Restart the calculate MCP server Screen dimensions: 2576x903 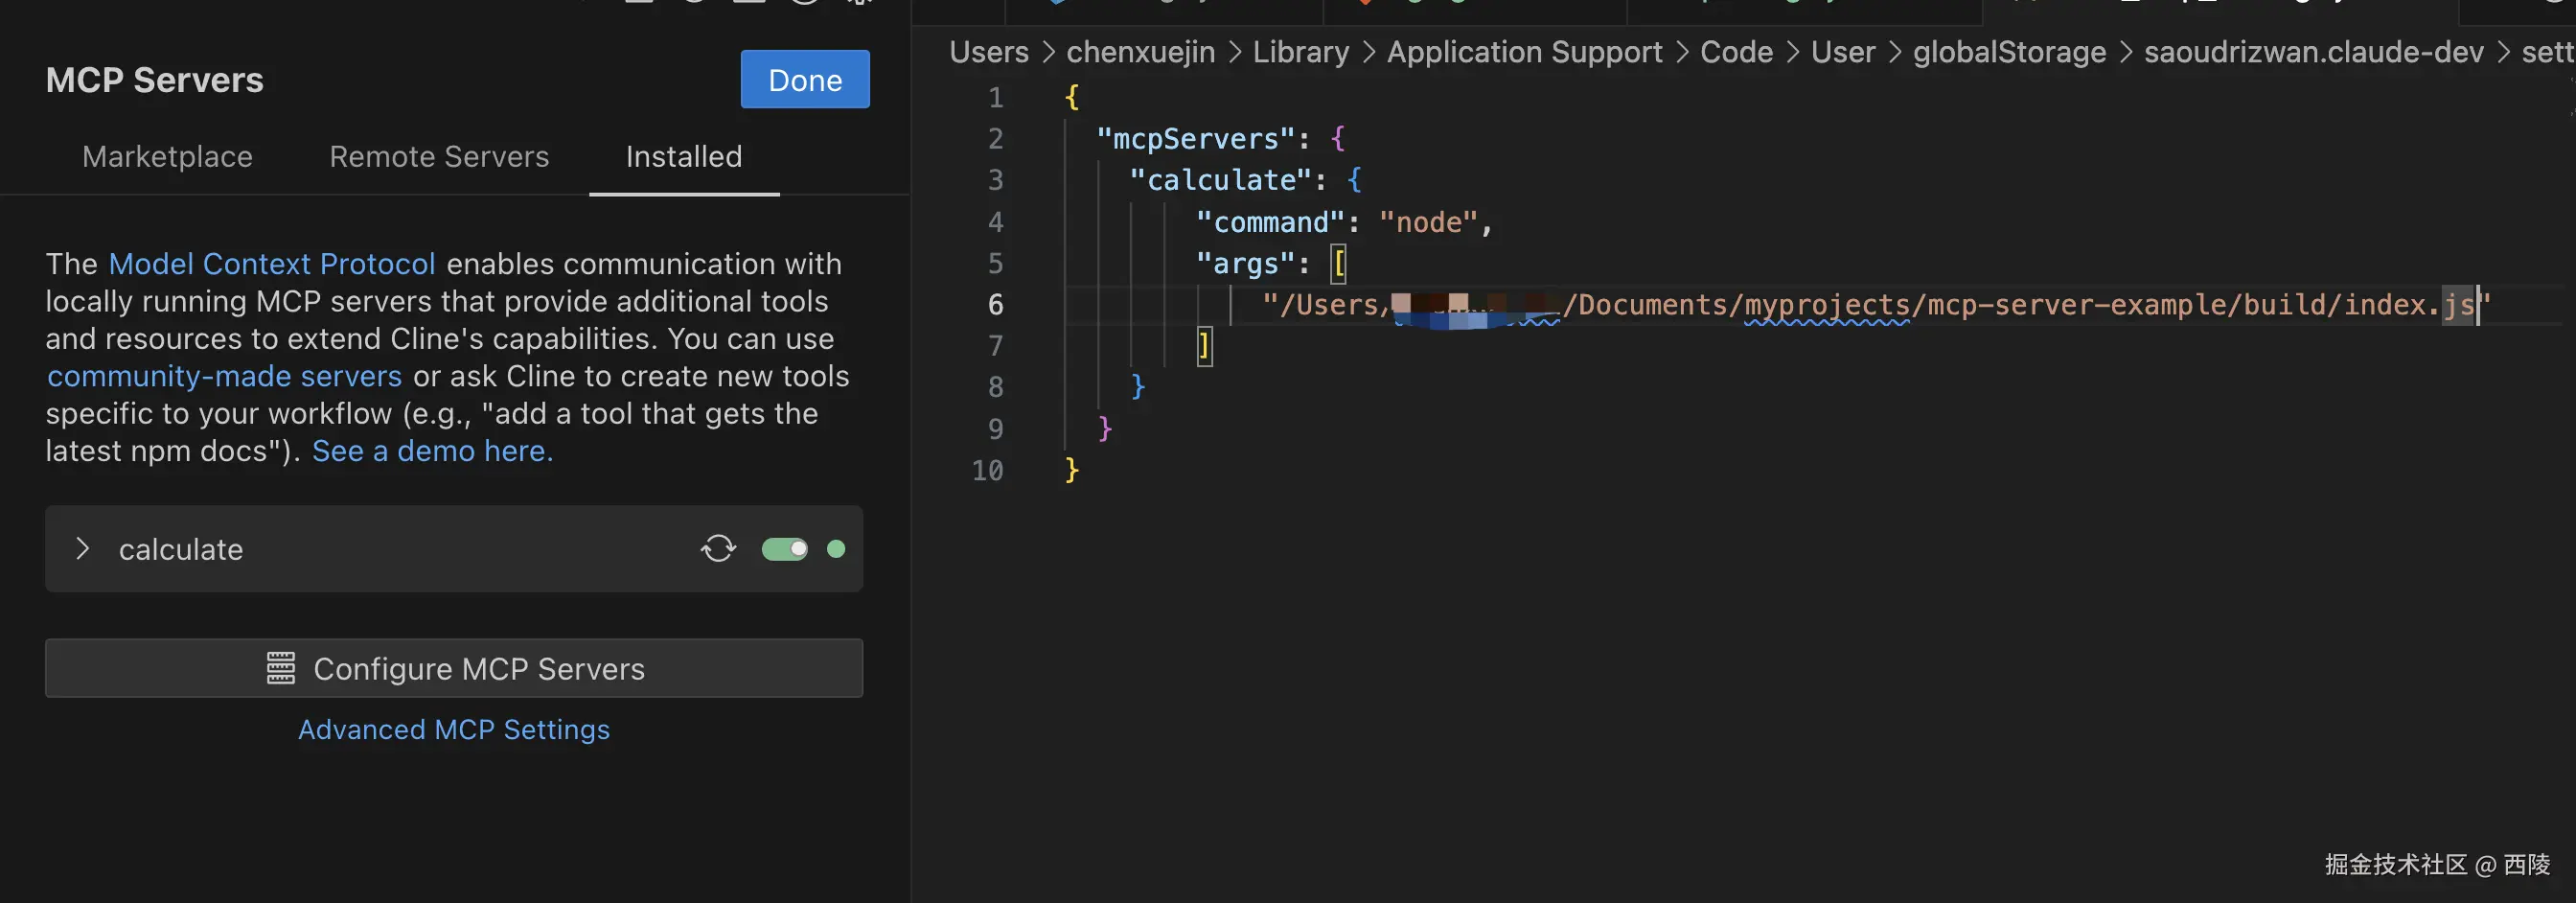pyautogui.click(x=718, y=548)
